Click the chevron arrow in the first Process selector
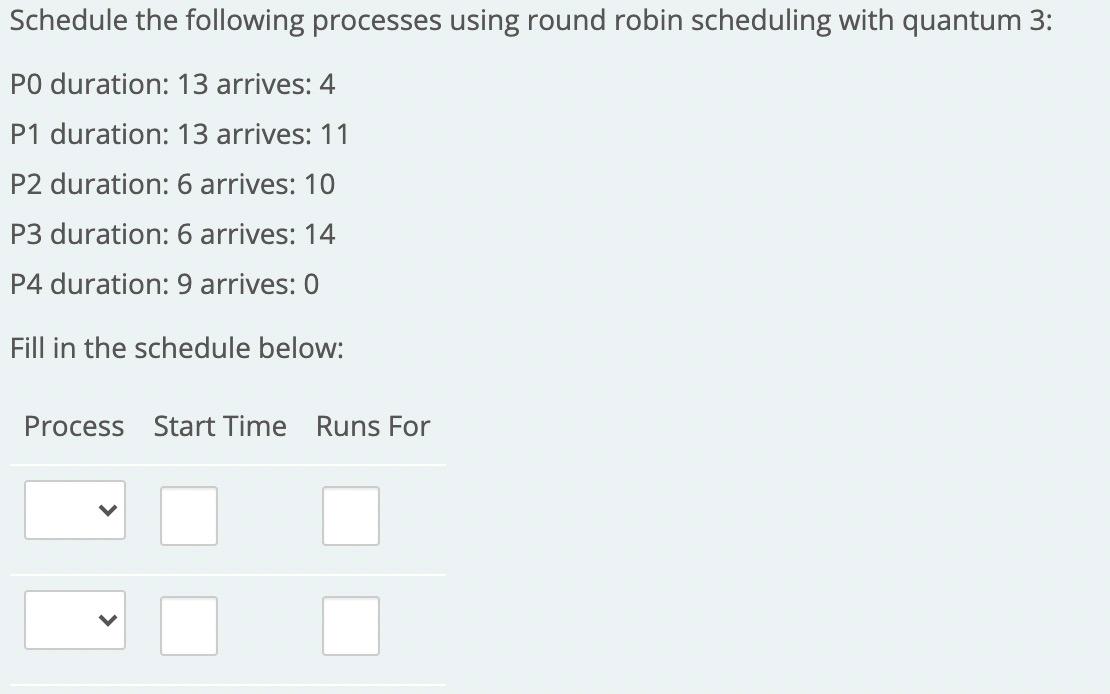This screenshot has width=1110, height=694. 107,510
